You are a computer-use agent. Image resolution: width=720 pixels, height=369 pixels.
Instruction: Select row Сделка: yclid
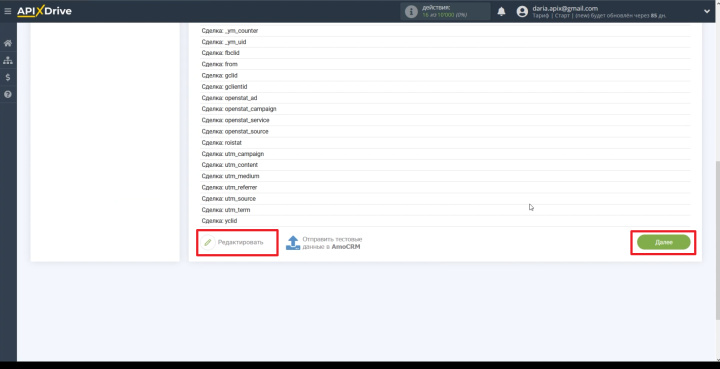445,221
